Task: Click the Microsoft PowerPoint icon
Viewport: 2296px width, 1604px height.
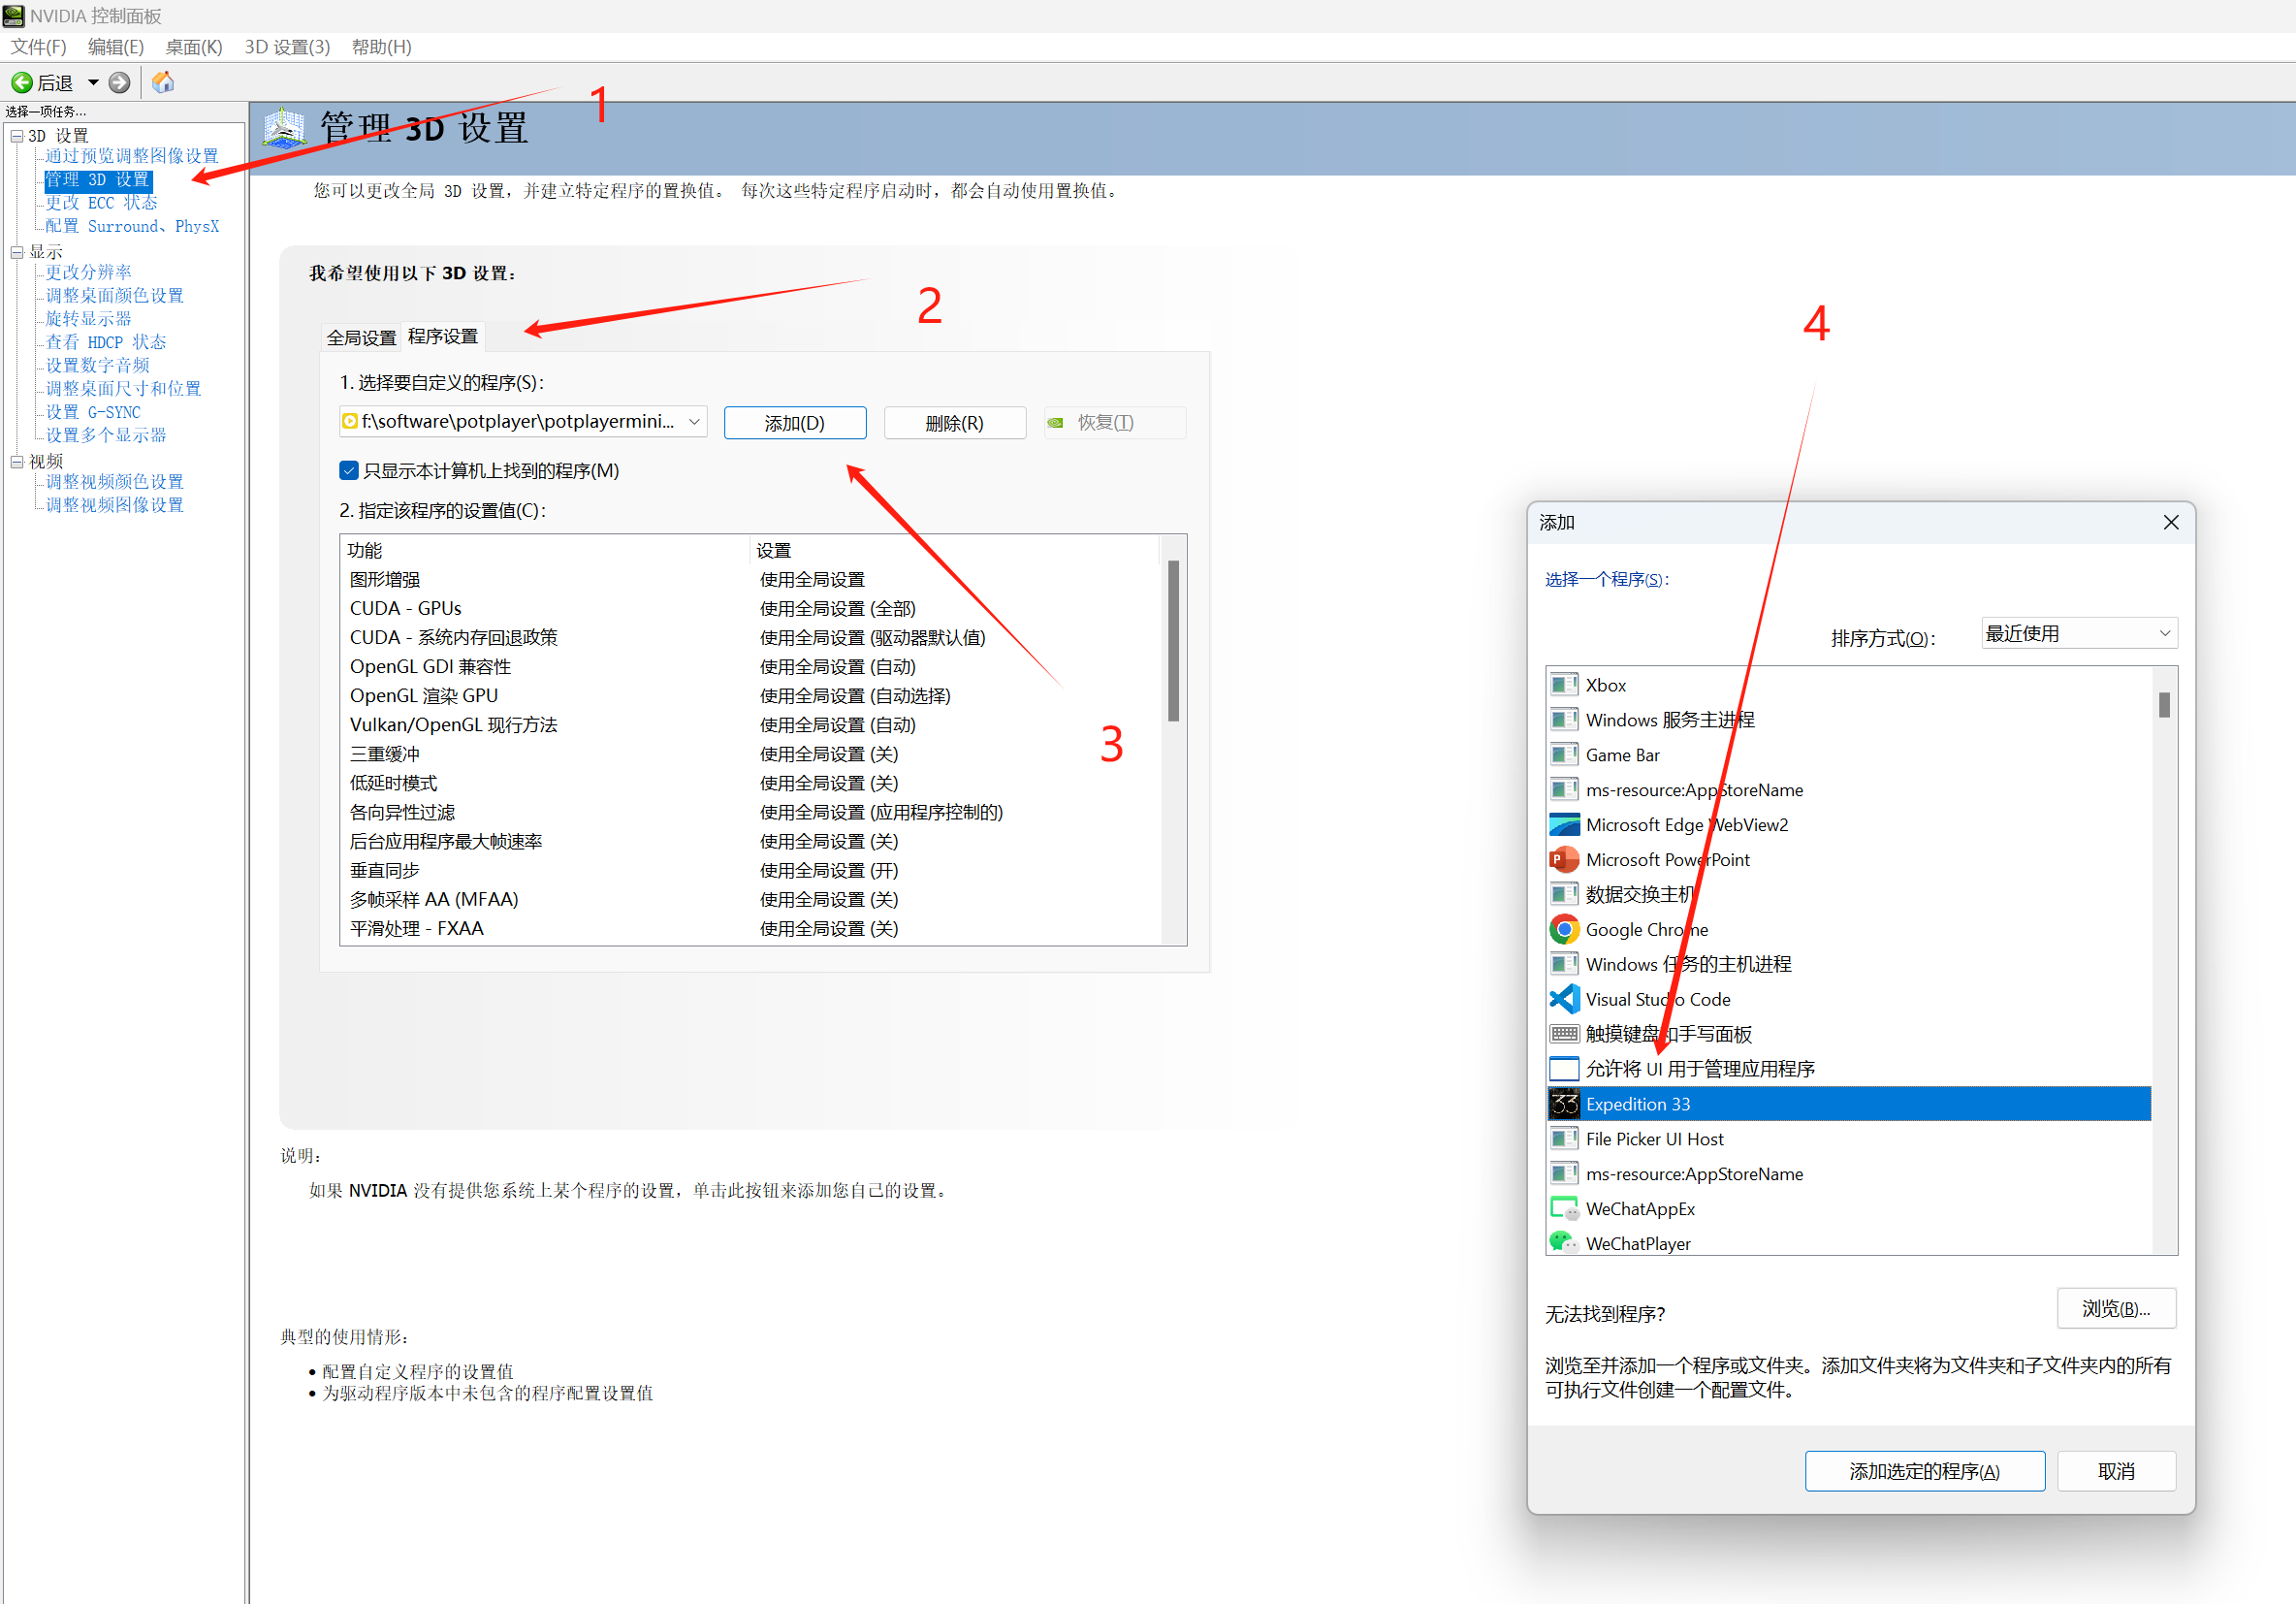Action: click(1563, 860)
